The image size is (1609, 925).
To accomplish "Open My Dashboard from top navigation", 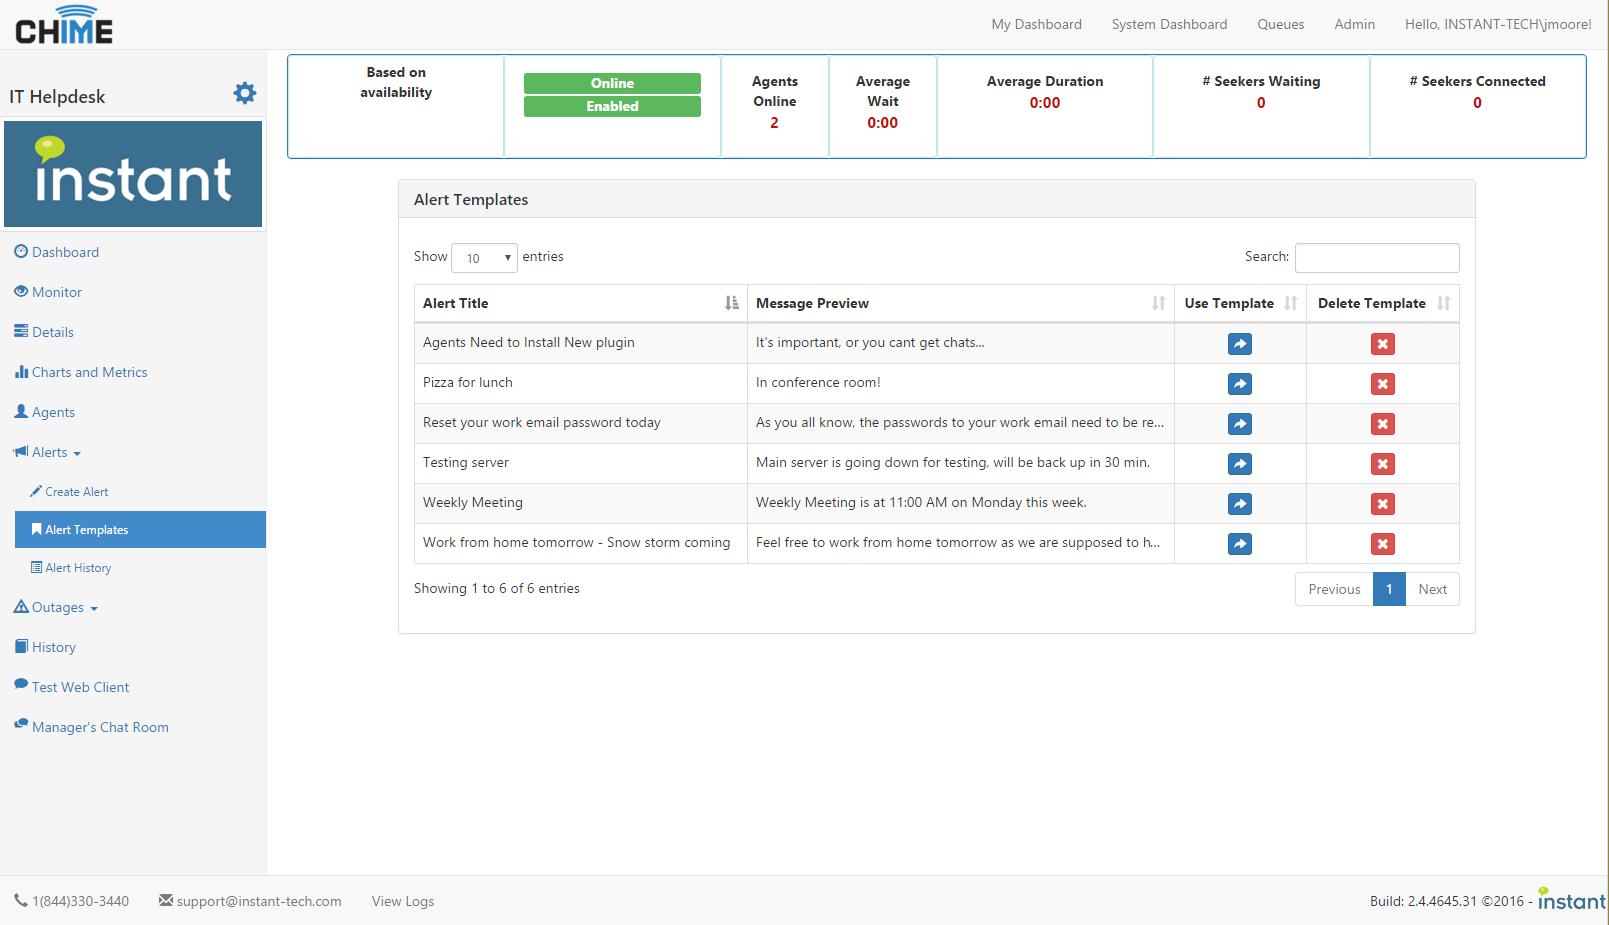I will pos(1036,24).
